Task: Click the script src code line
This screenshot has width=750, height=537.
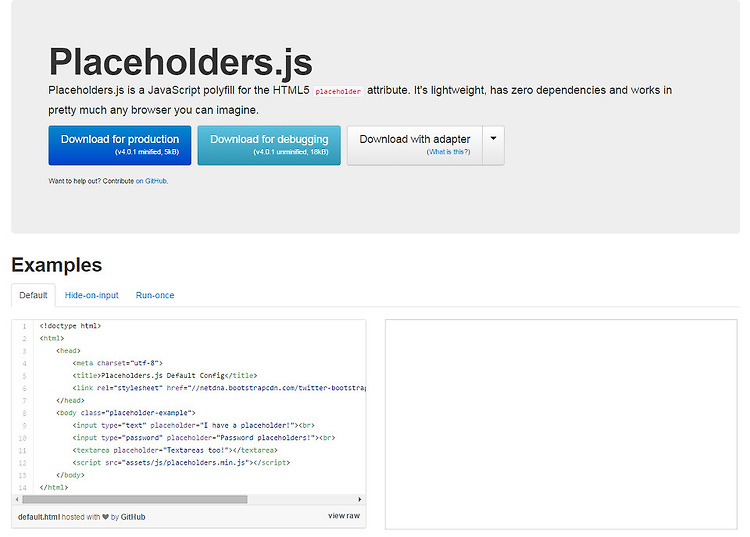Action: [181, 462]
